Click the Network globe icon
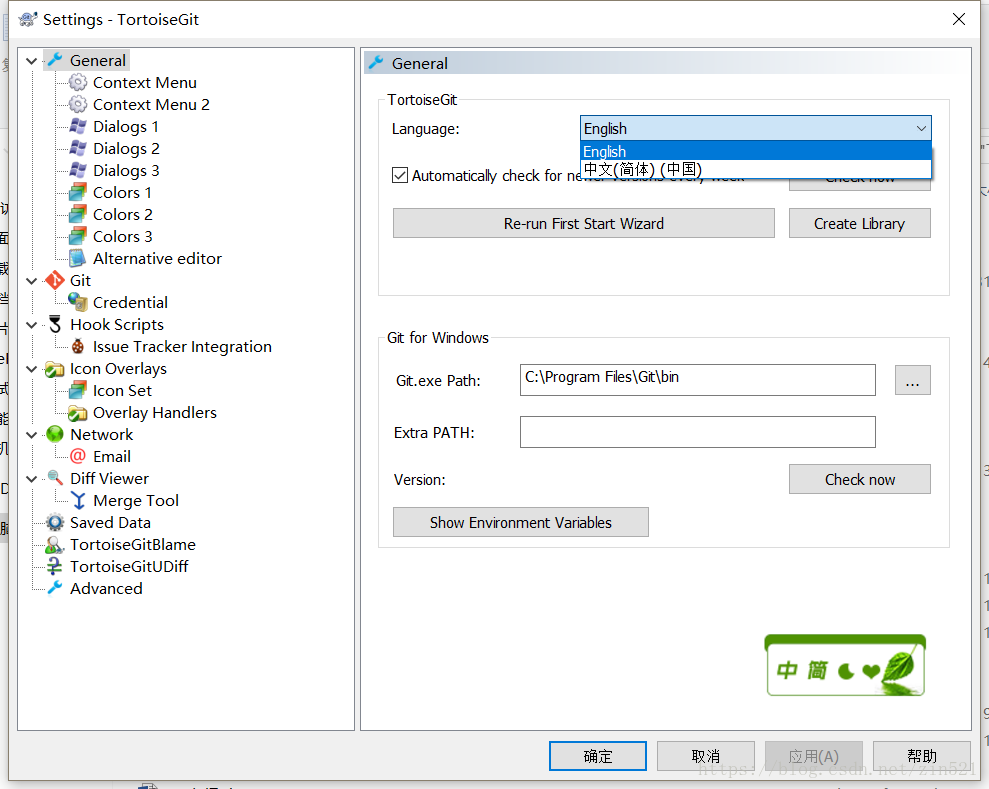This screenshot has height=789, width=989. pyautogui.click(x=55, y=434)
